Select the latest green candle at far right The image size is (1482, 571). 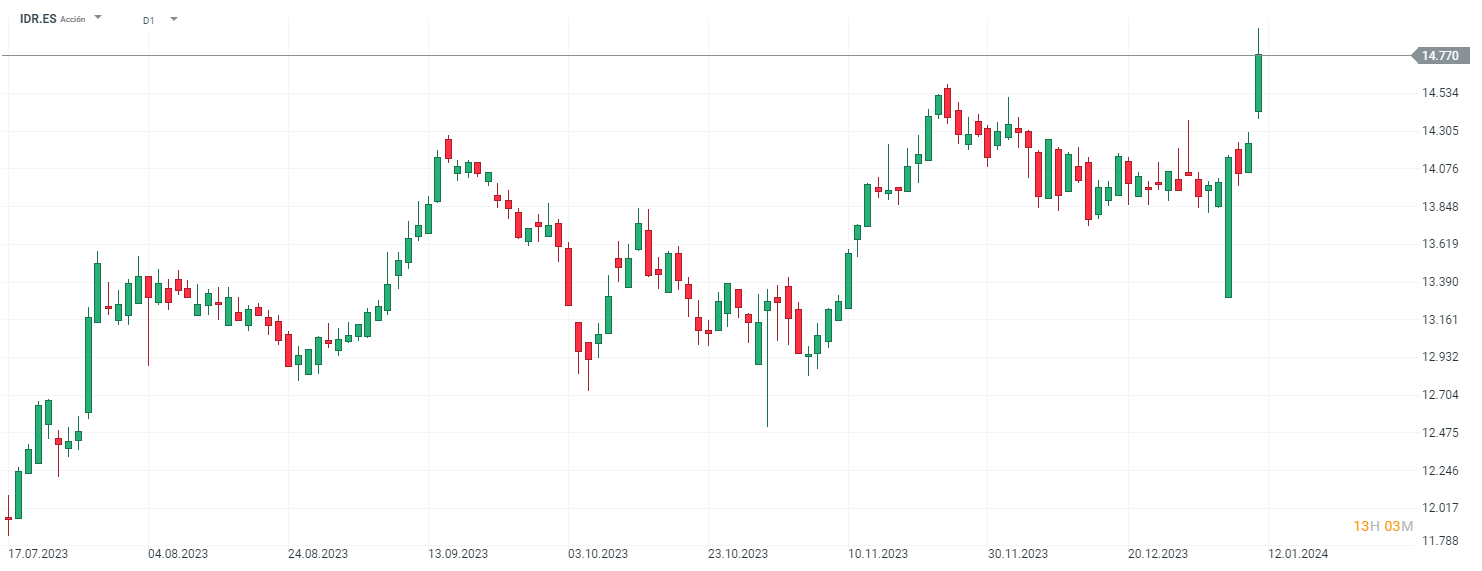pos(1258,83)
